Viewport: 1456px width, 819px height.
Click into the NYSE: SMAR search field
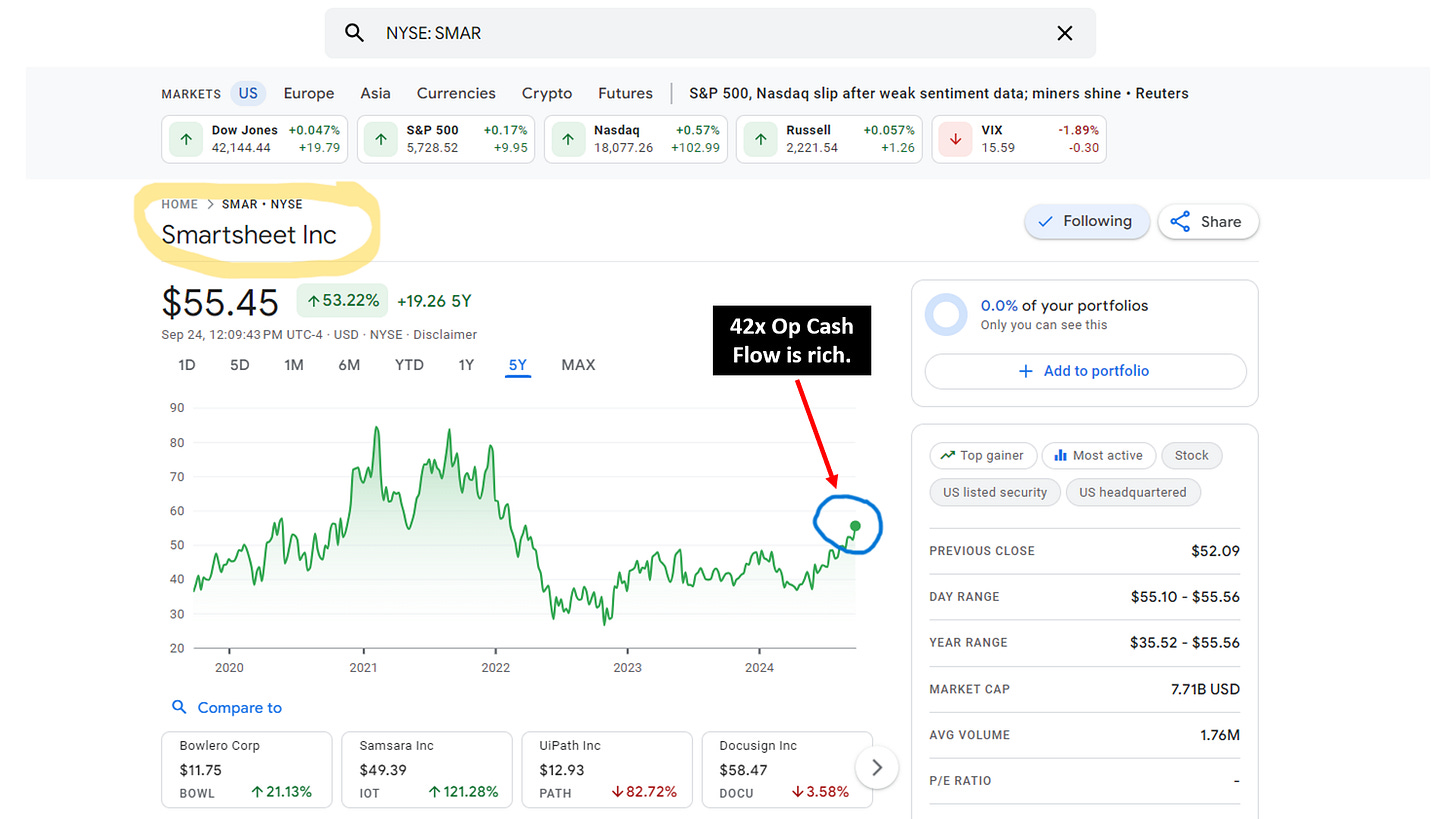click(x=710, y=33)
